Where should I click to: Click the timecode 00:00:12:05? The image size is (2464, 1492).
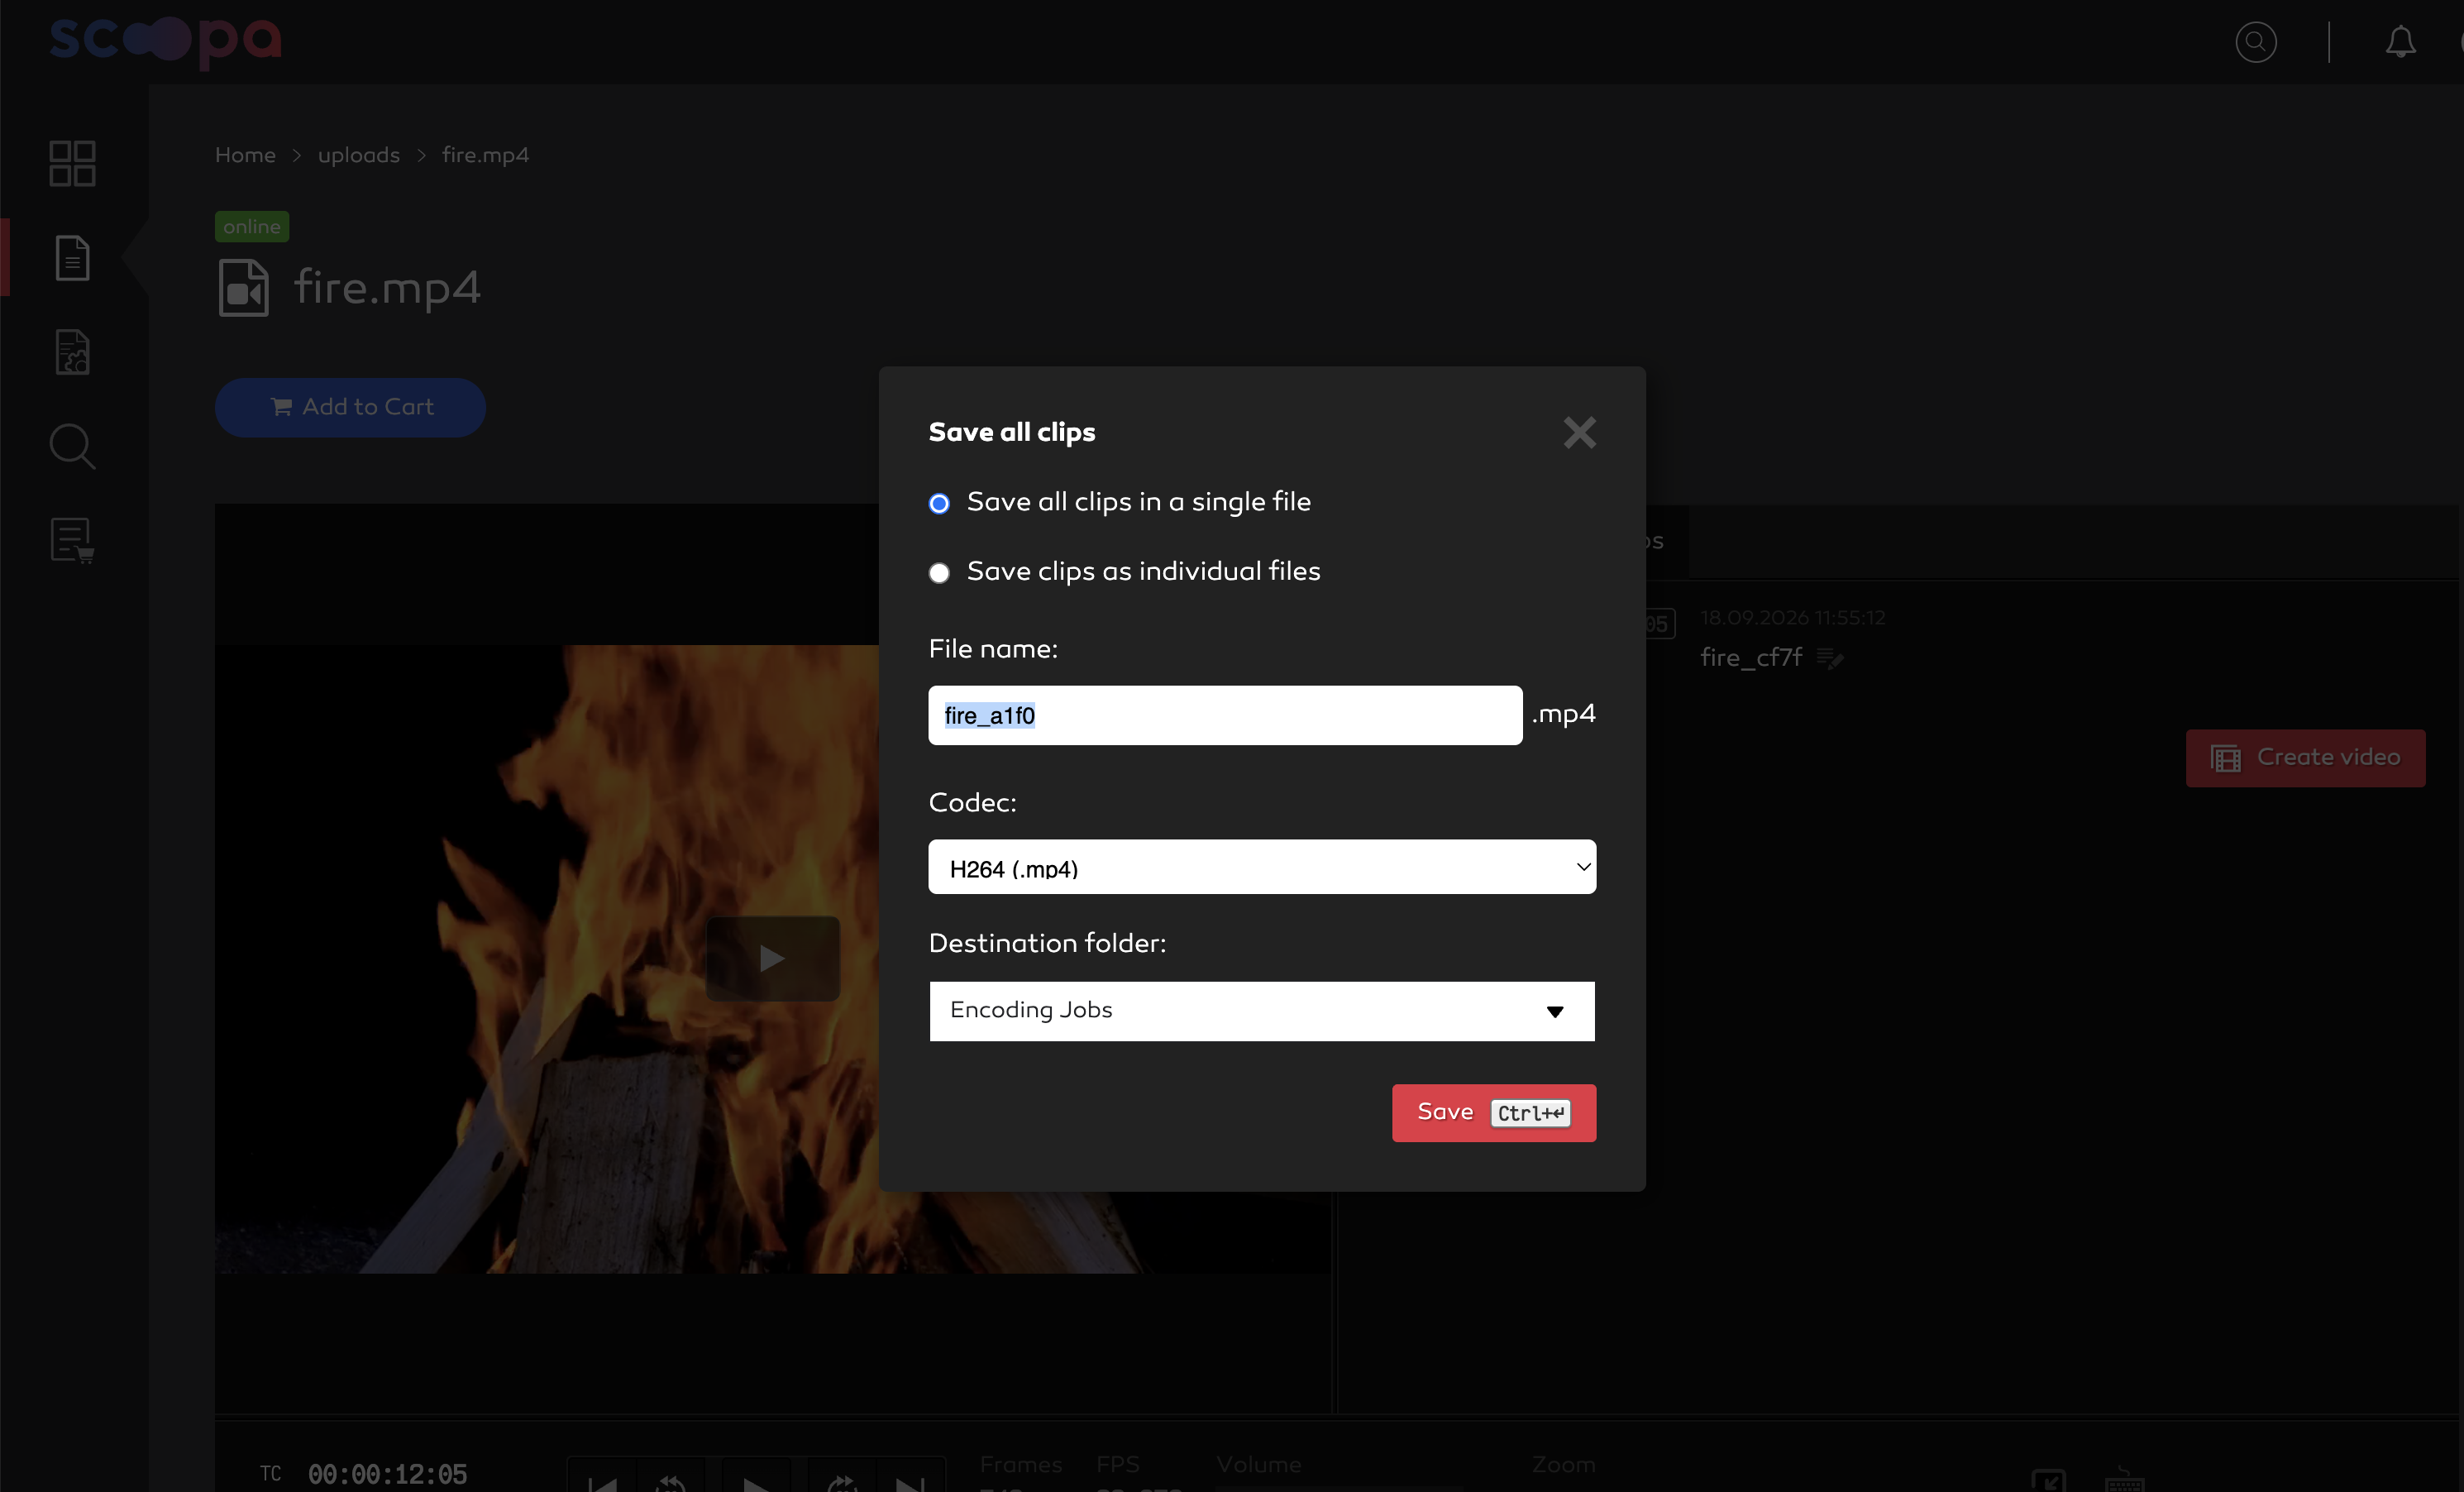point(387,1474)
